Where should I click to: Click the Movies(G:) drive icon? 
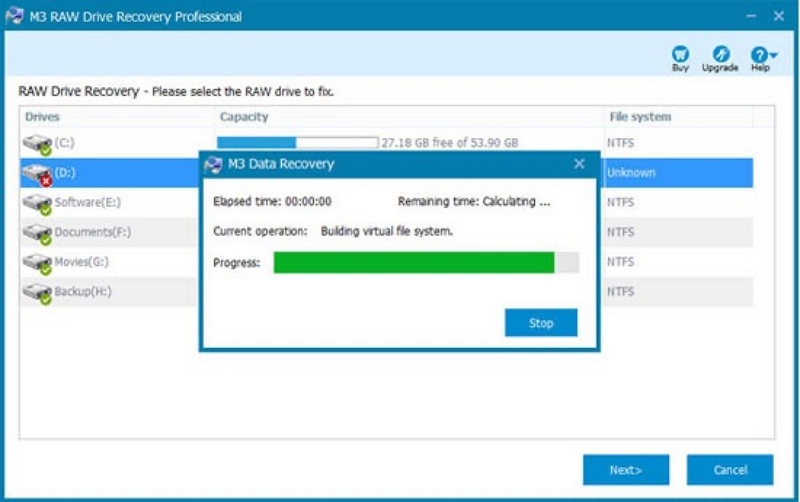tap(37, 263)
